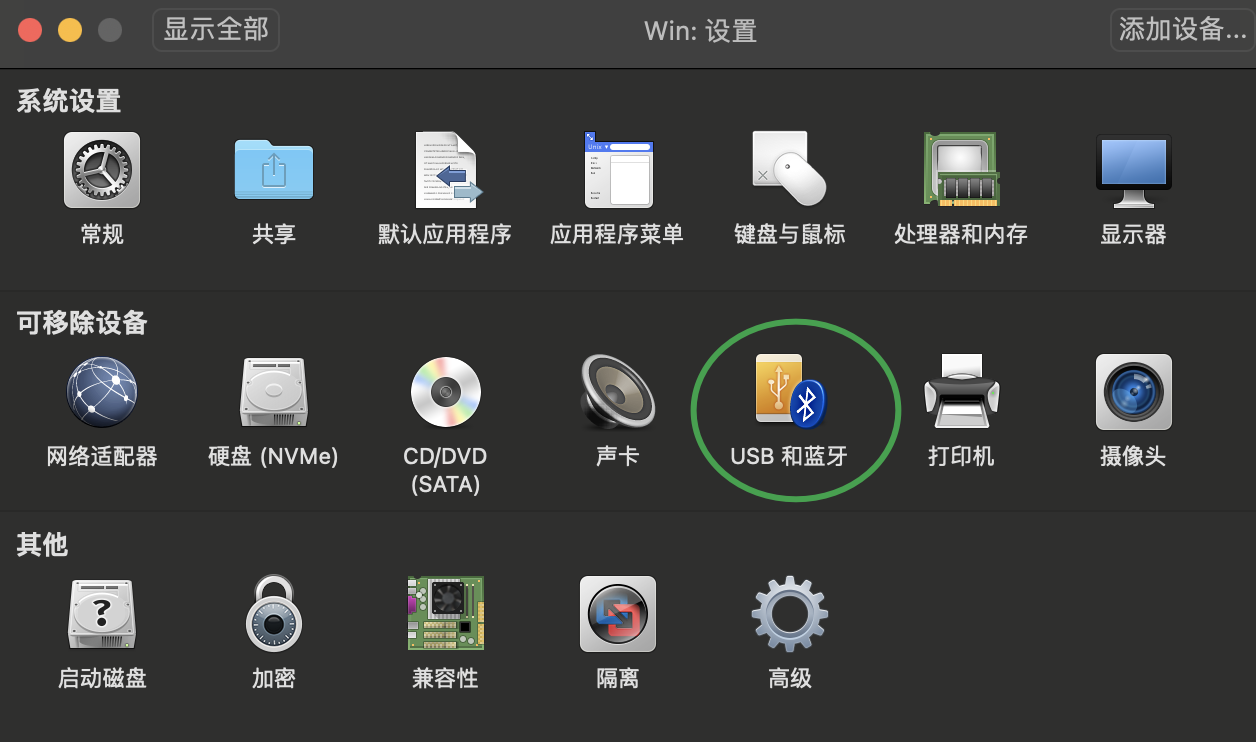Open the 加密 encryption padlock icon

[274, 614]
